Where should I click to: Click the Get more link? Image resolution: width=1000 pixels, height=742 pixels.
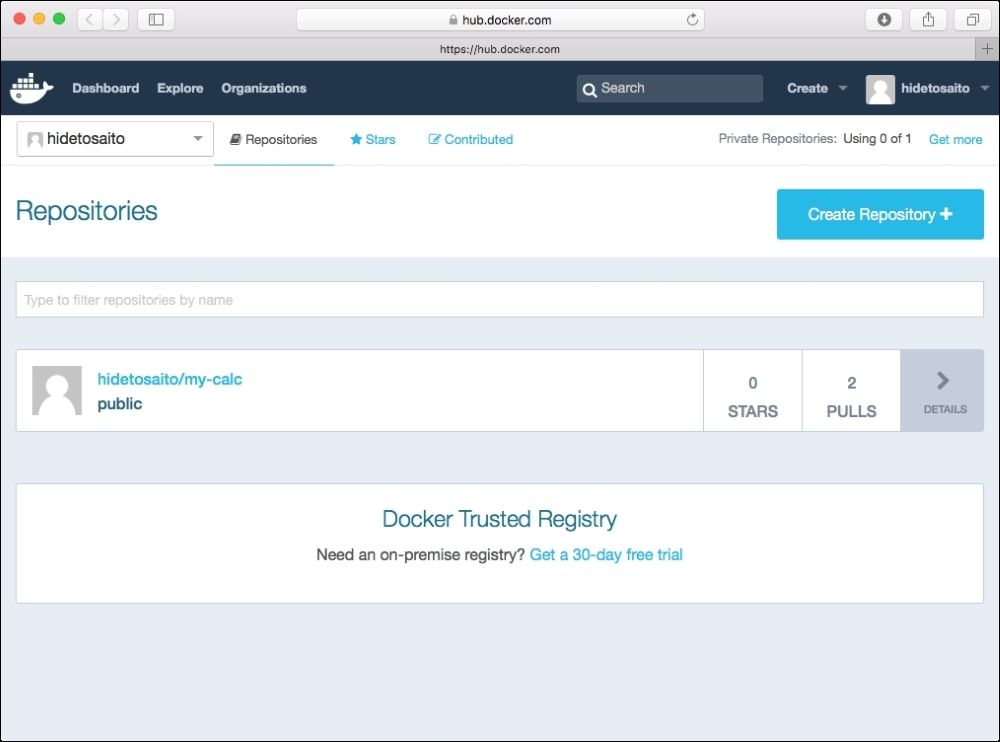pyautogui.click(x=955, y=139)
